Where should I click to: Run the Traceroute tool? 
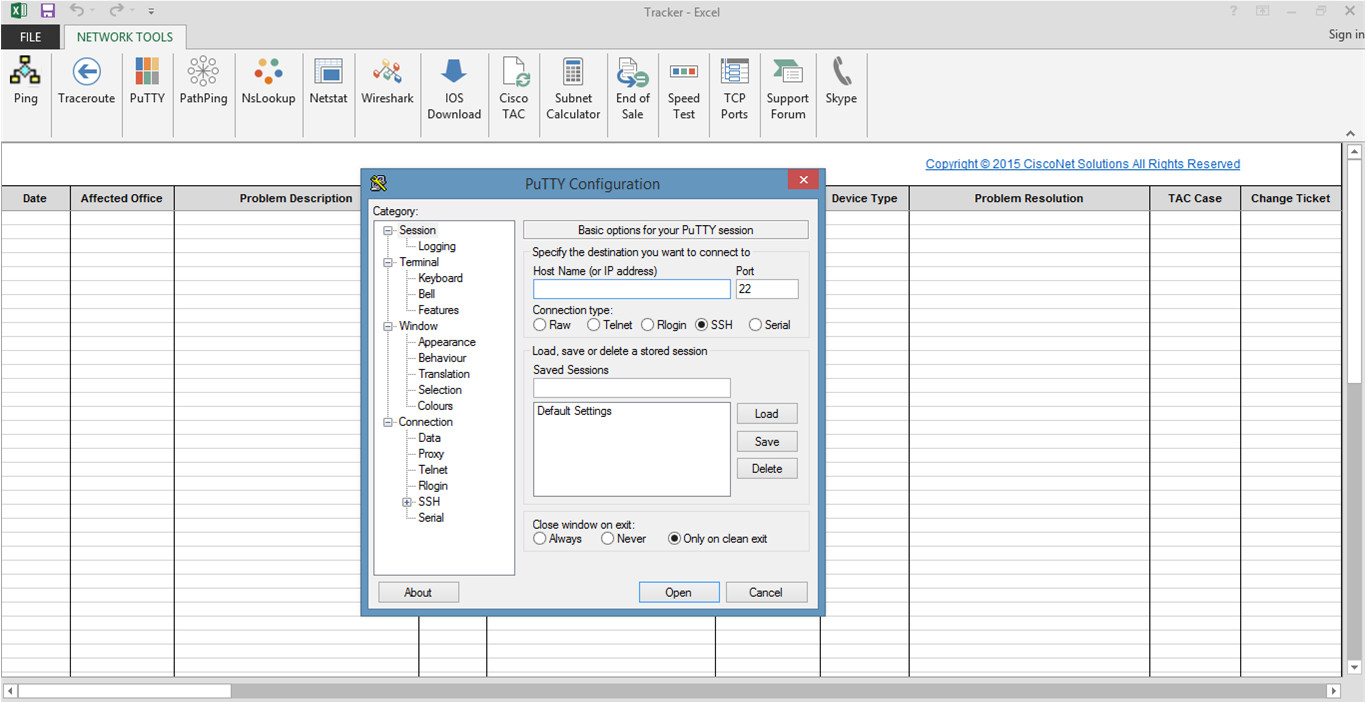click(x=86, y=81)
